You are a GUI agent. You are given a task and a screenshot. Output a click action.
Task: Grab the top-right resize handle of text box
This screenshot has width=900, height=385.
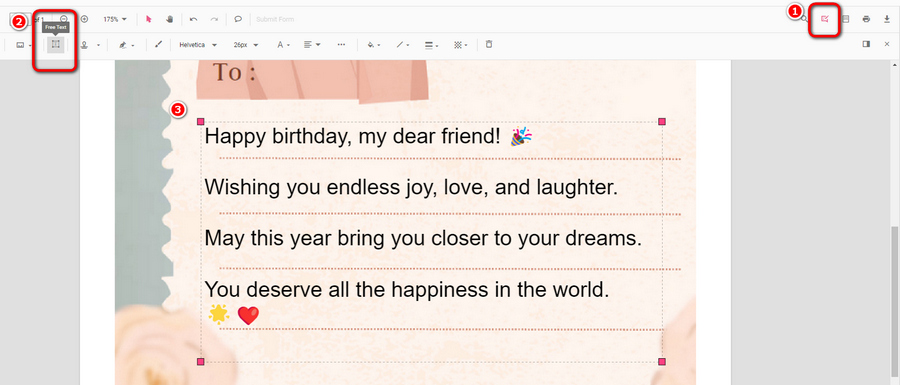[x=662, y=122]
